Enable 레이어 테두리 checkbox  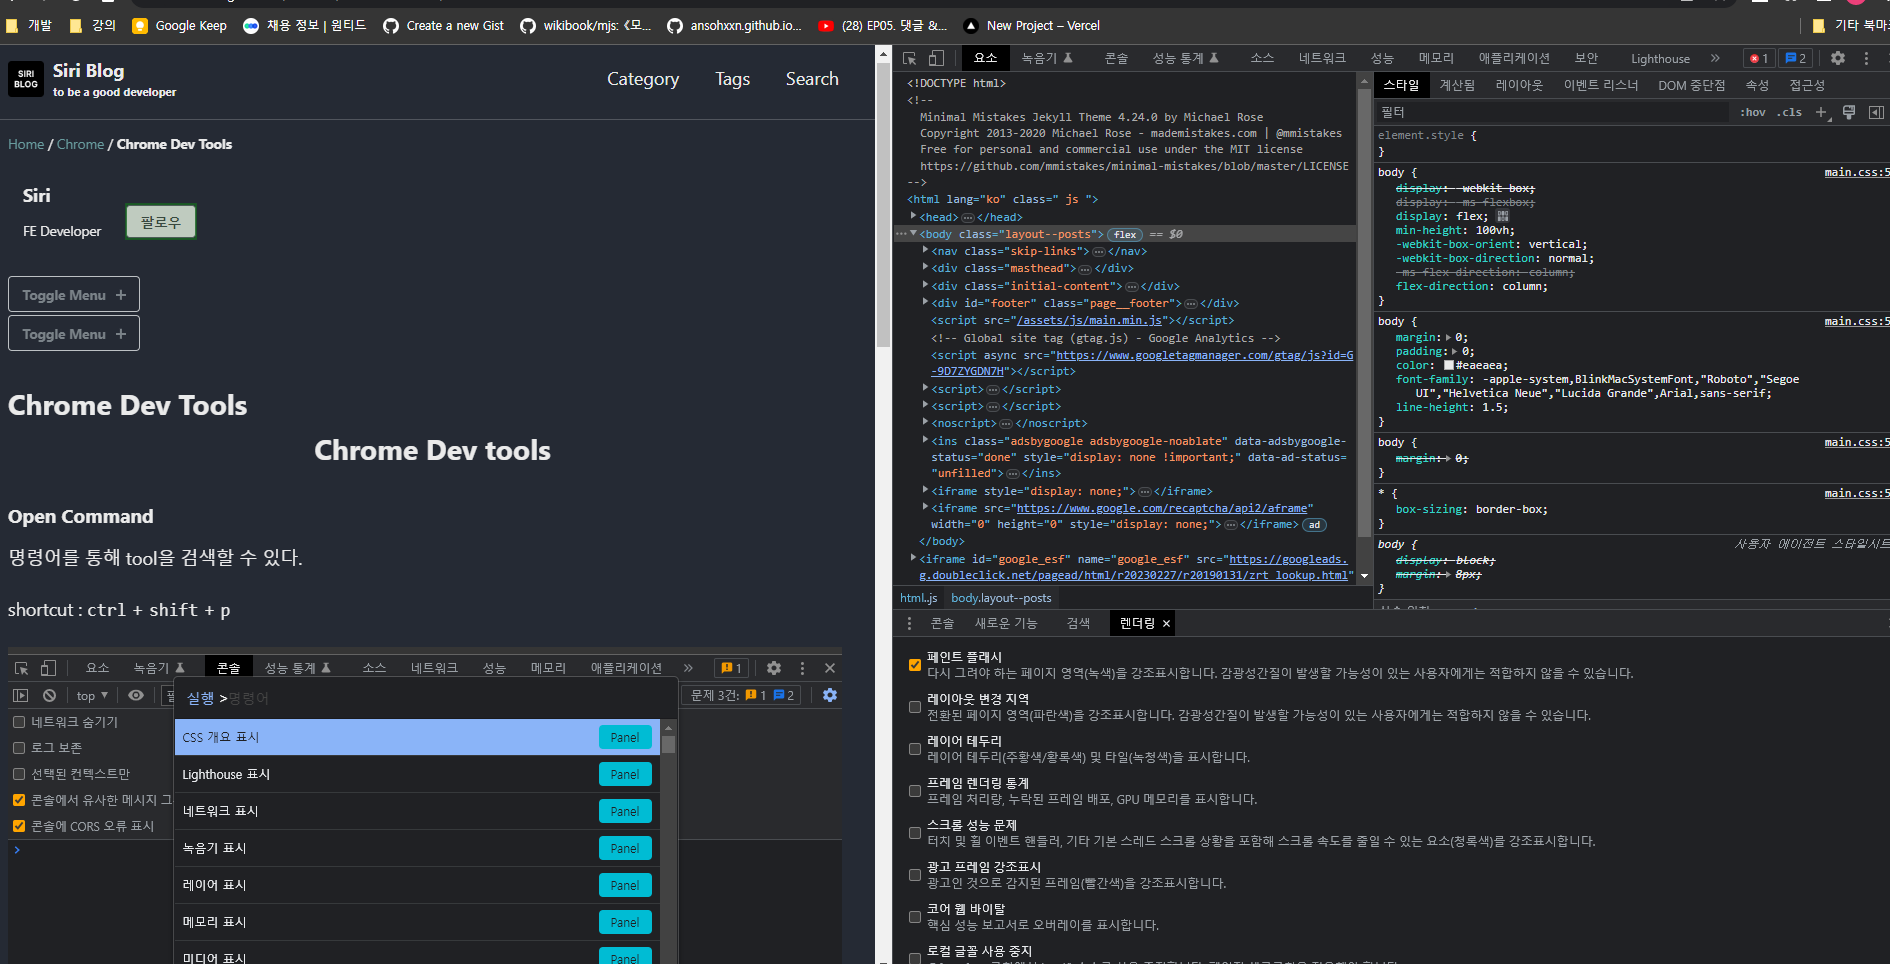(915, 748)
